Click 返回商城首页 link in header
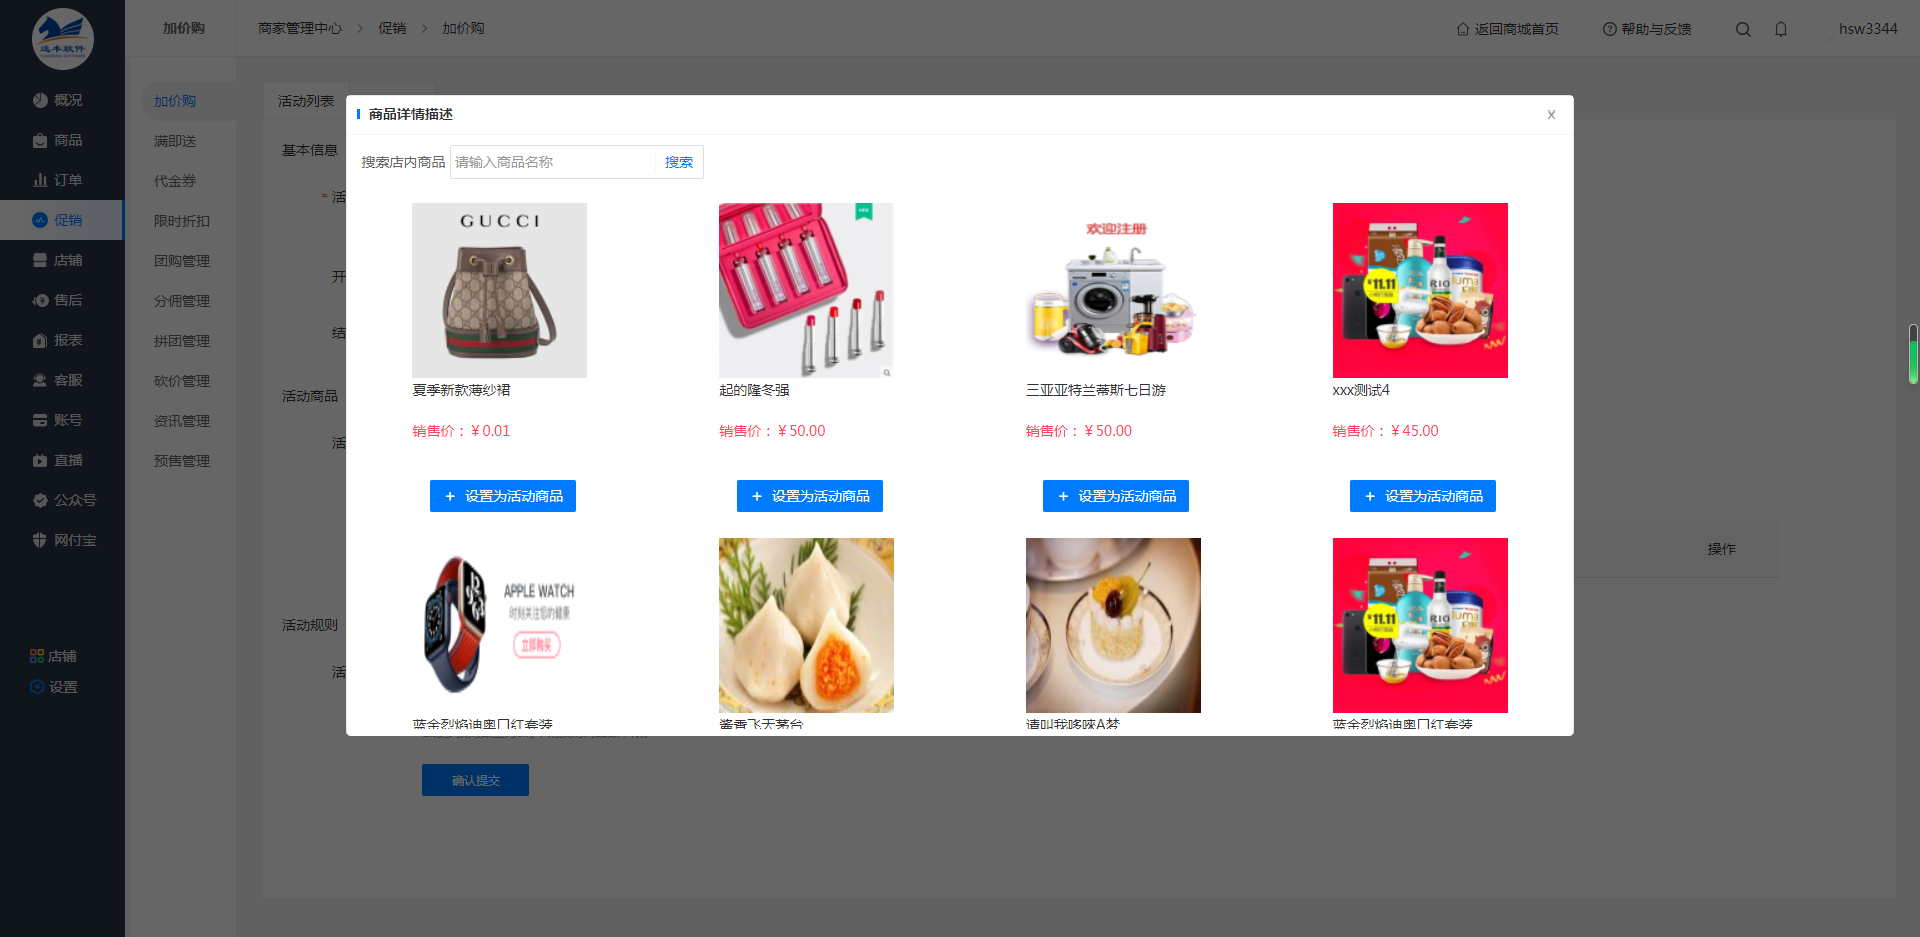This screenshot has width=1920, height=937. (x=1507, y=29)
